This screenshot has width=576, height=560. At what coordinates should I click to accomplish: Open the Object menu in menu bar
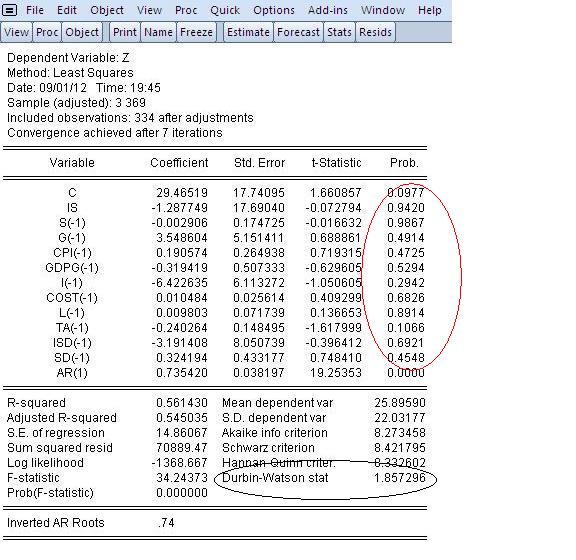pyautogui.click(x=107, y=10)
